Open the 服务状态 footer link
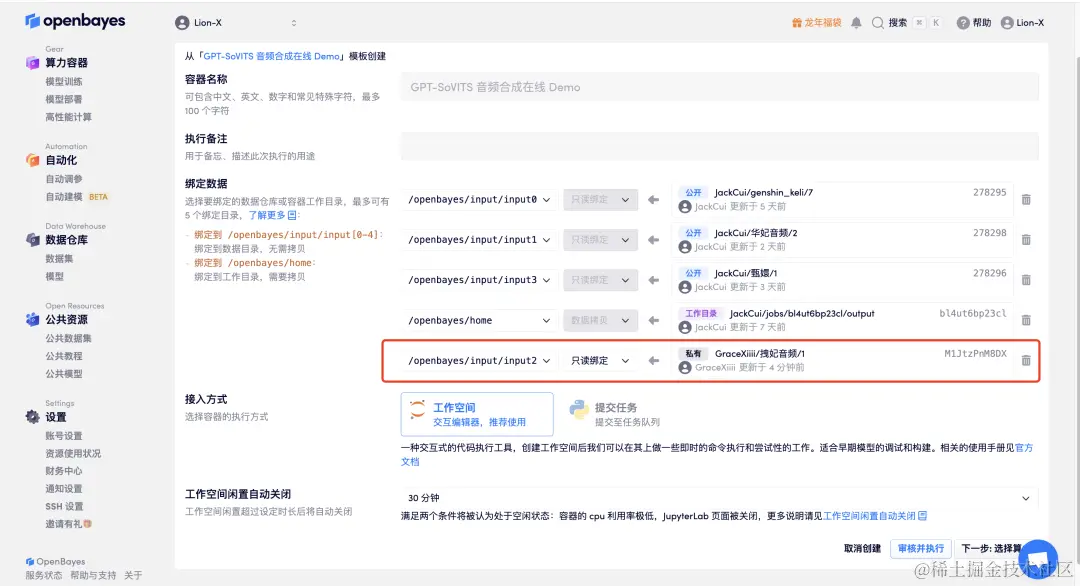Image resolution: width=1080 pixels, height=586 pixels. (x=44, y=575)
